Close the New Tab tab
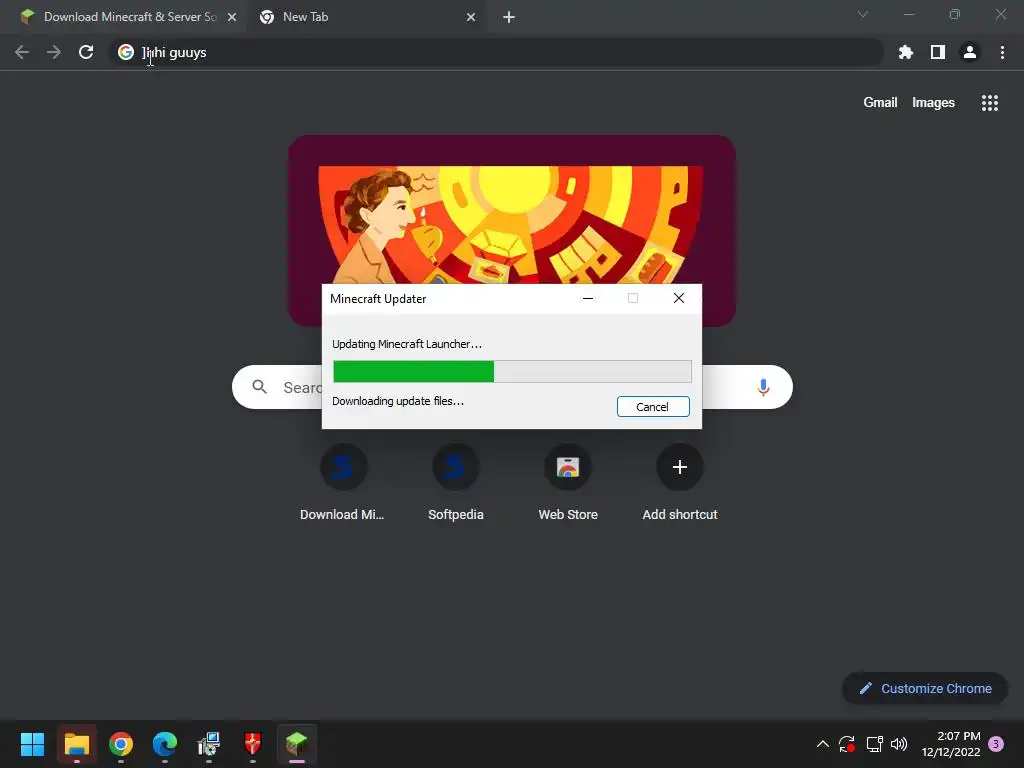 pyautogui.click(x=471, y=17)
